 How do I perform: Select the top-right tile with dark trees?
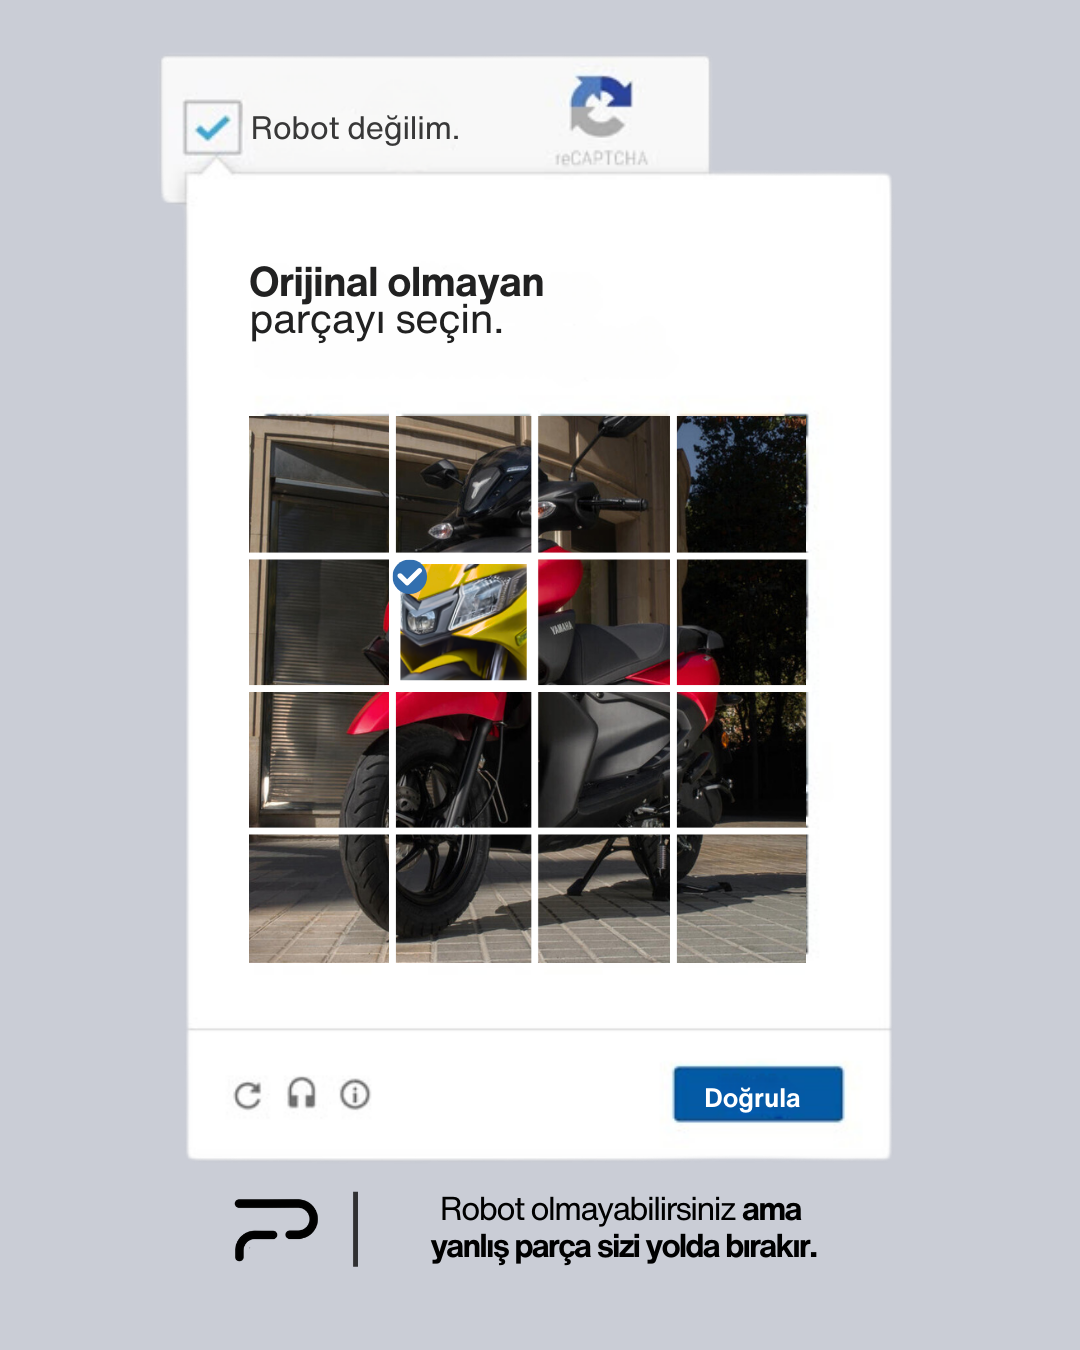pos(742,484)
